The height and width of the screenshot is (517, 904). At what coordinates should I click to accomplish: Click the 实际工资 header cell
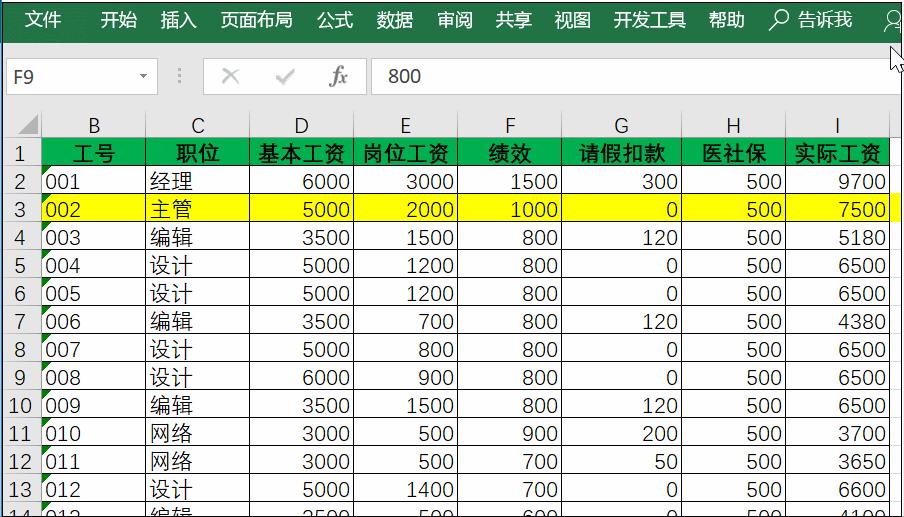837,153
